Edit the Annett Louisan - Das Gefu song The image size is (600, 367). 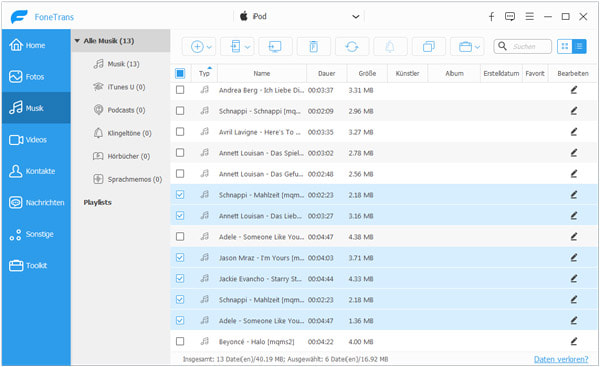click(574, 174)
